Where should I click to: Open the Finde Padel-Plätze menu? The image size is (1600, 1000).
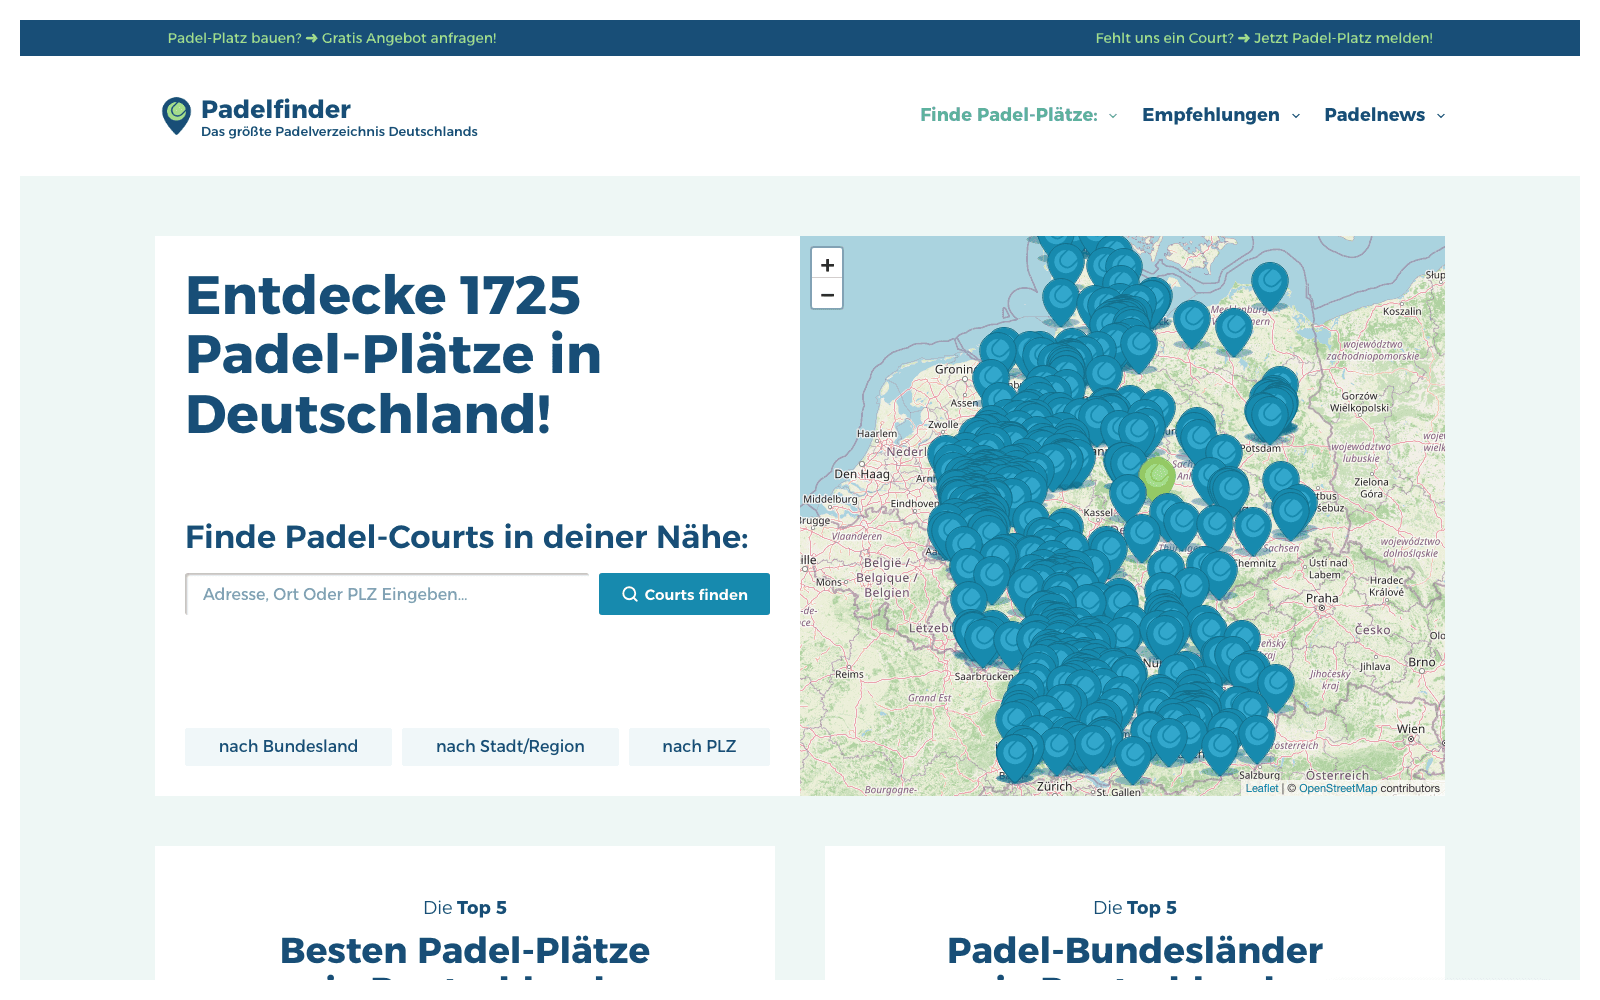[x=1009, y=115]
